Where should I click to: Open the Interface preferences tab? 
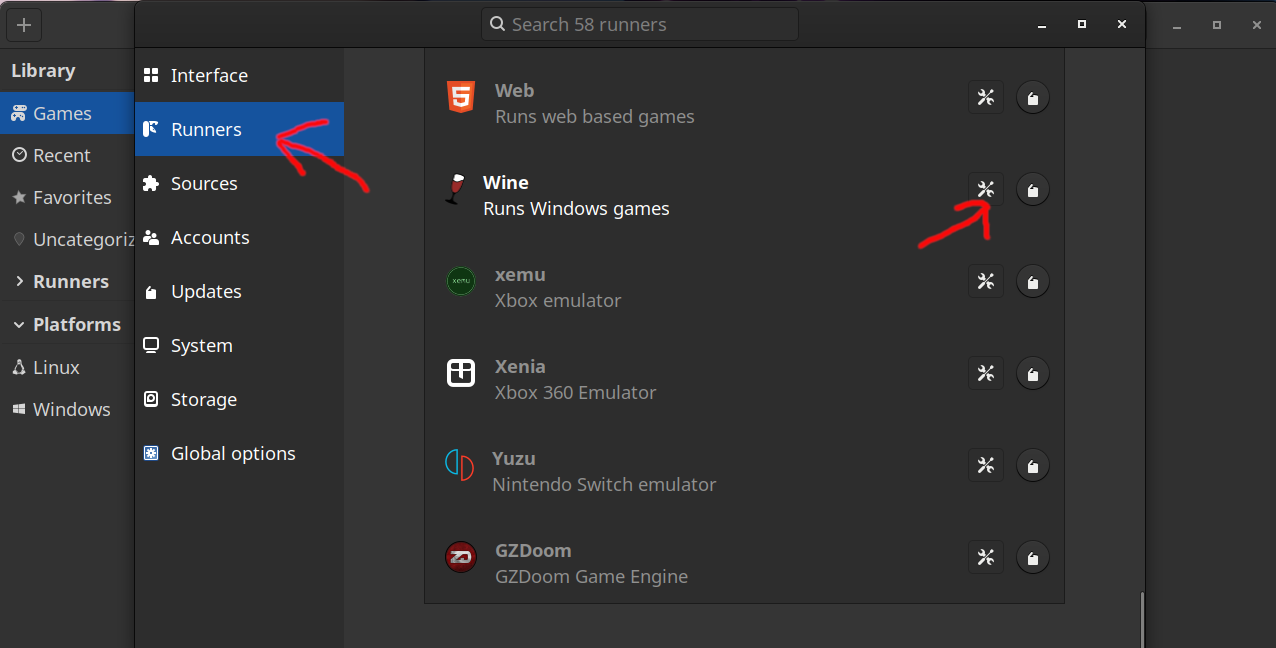(240, 75)
